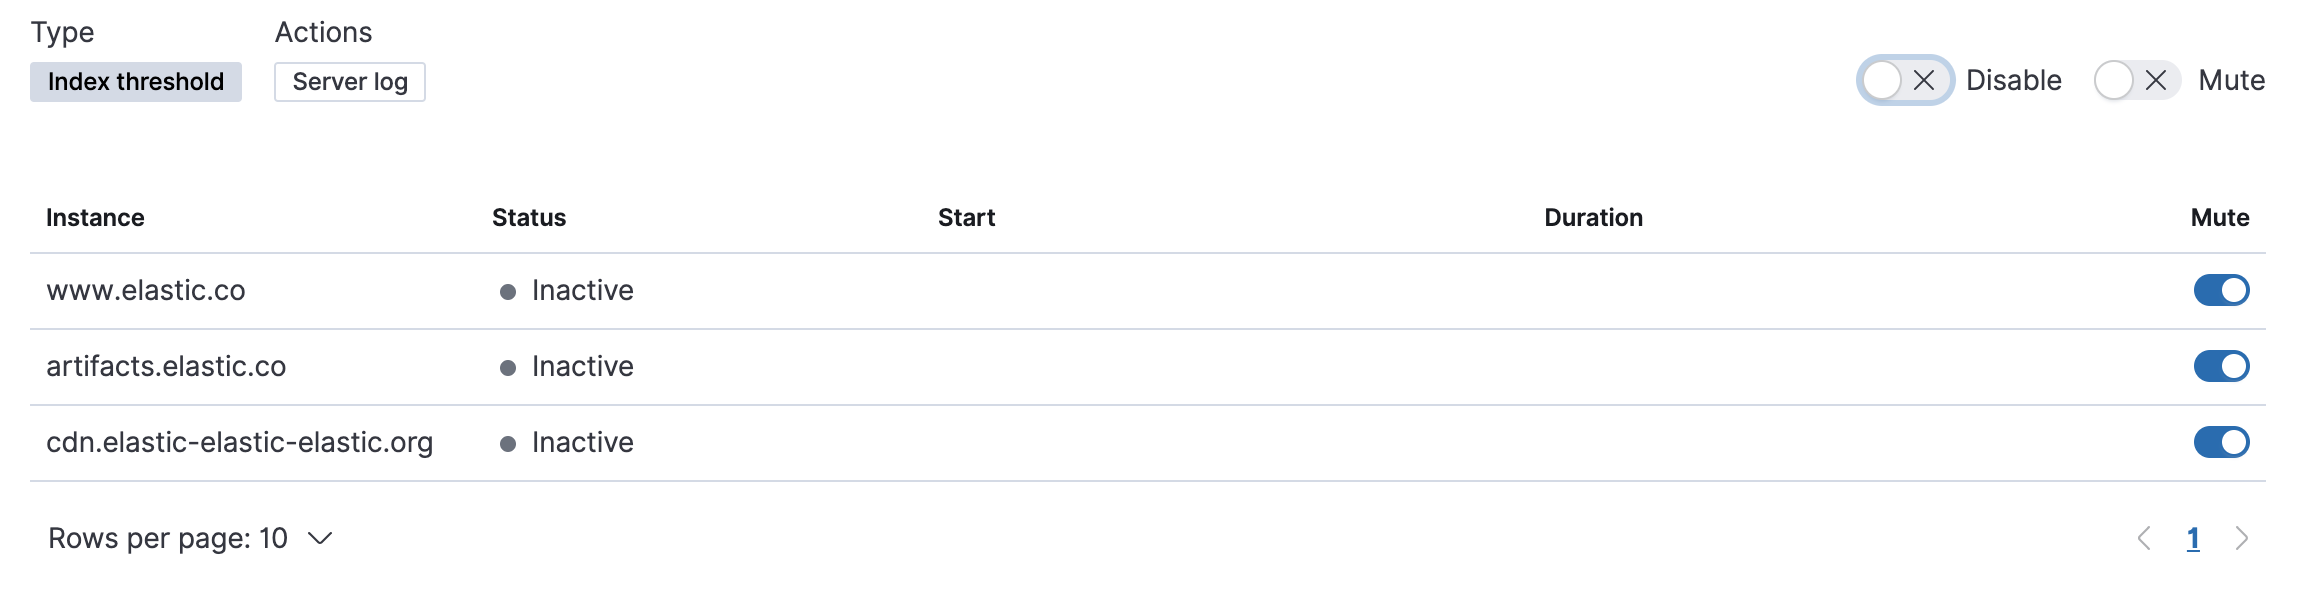Click the Instance column header

(95, 217)
